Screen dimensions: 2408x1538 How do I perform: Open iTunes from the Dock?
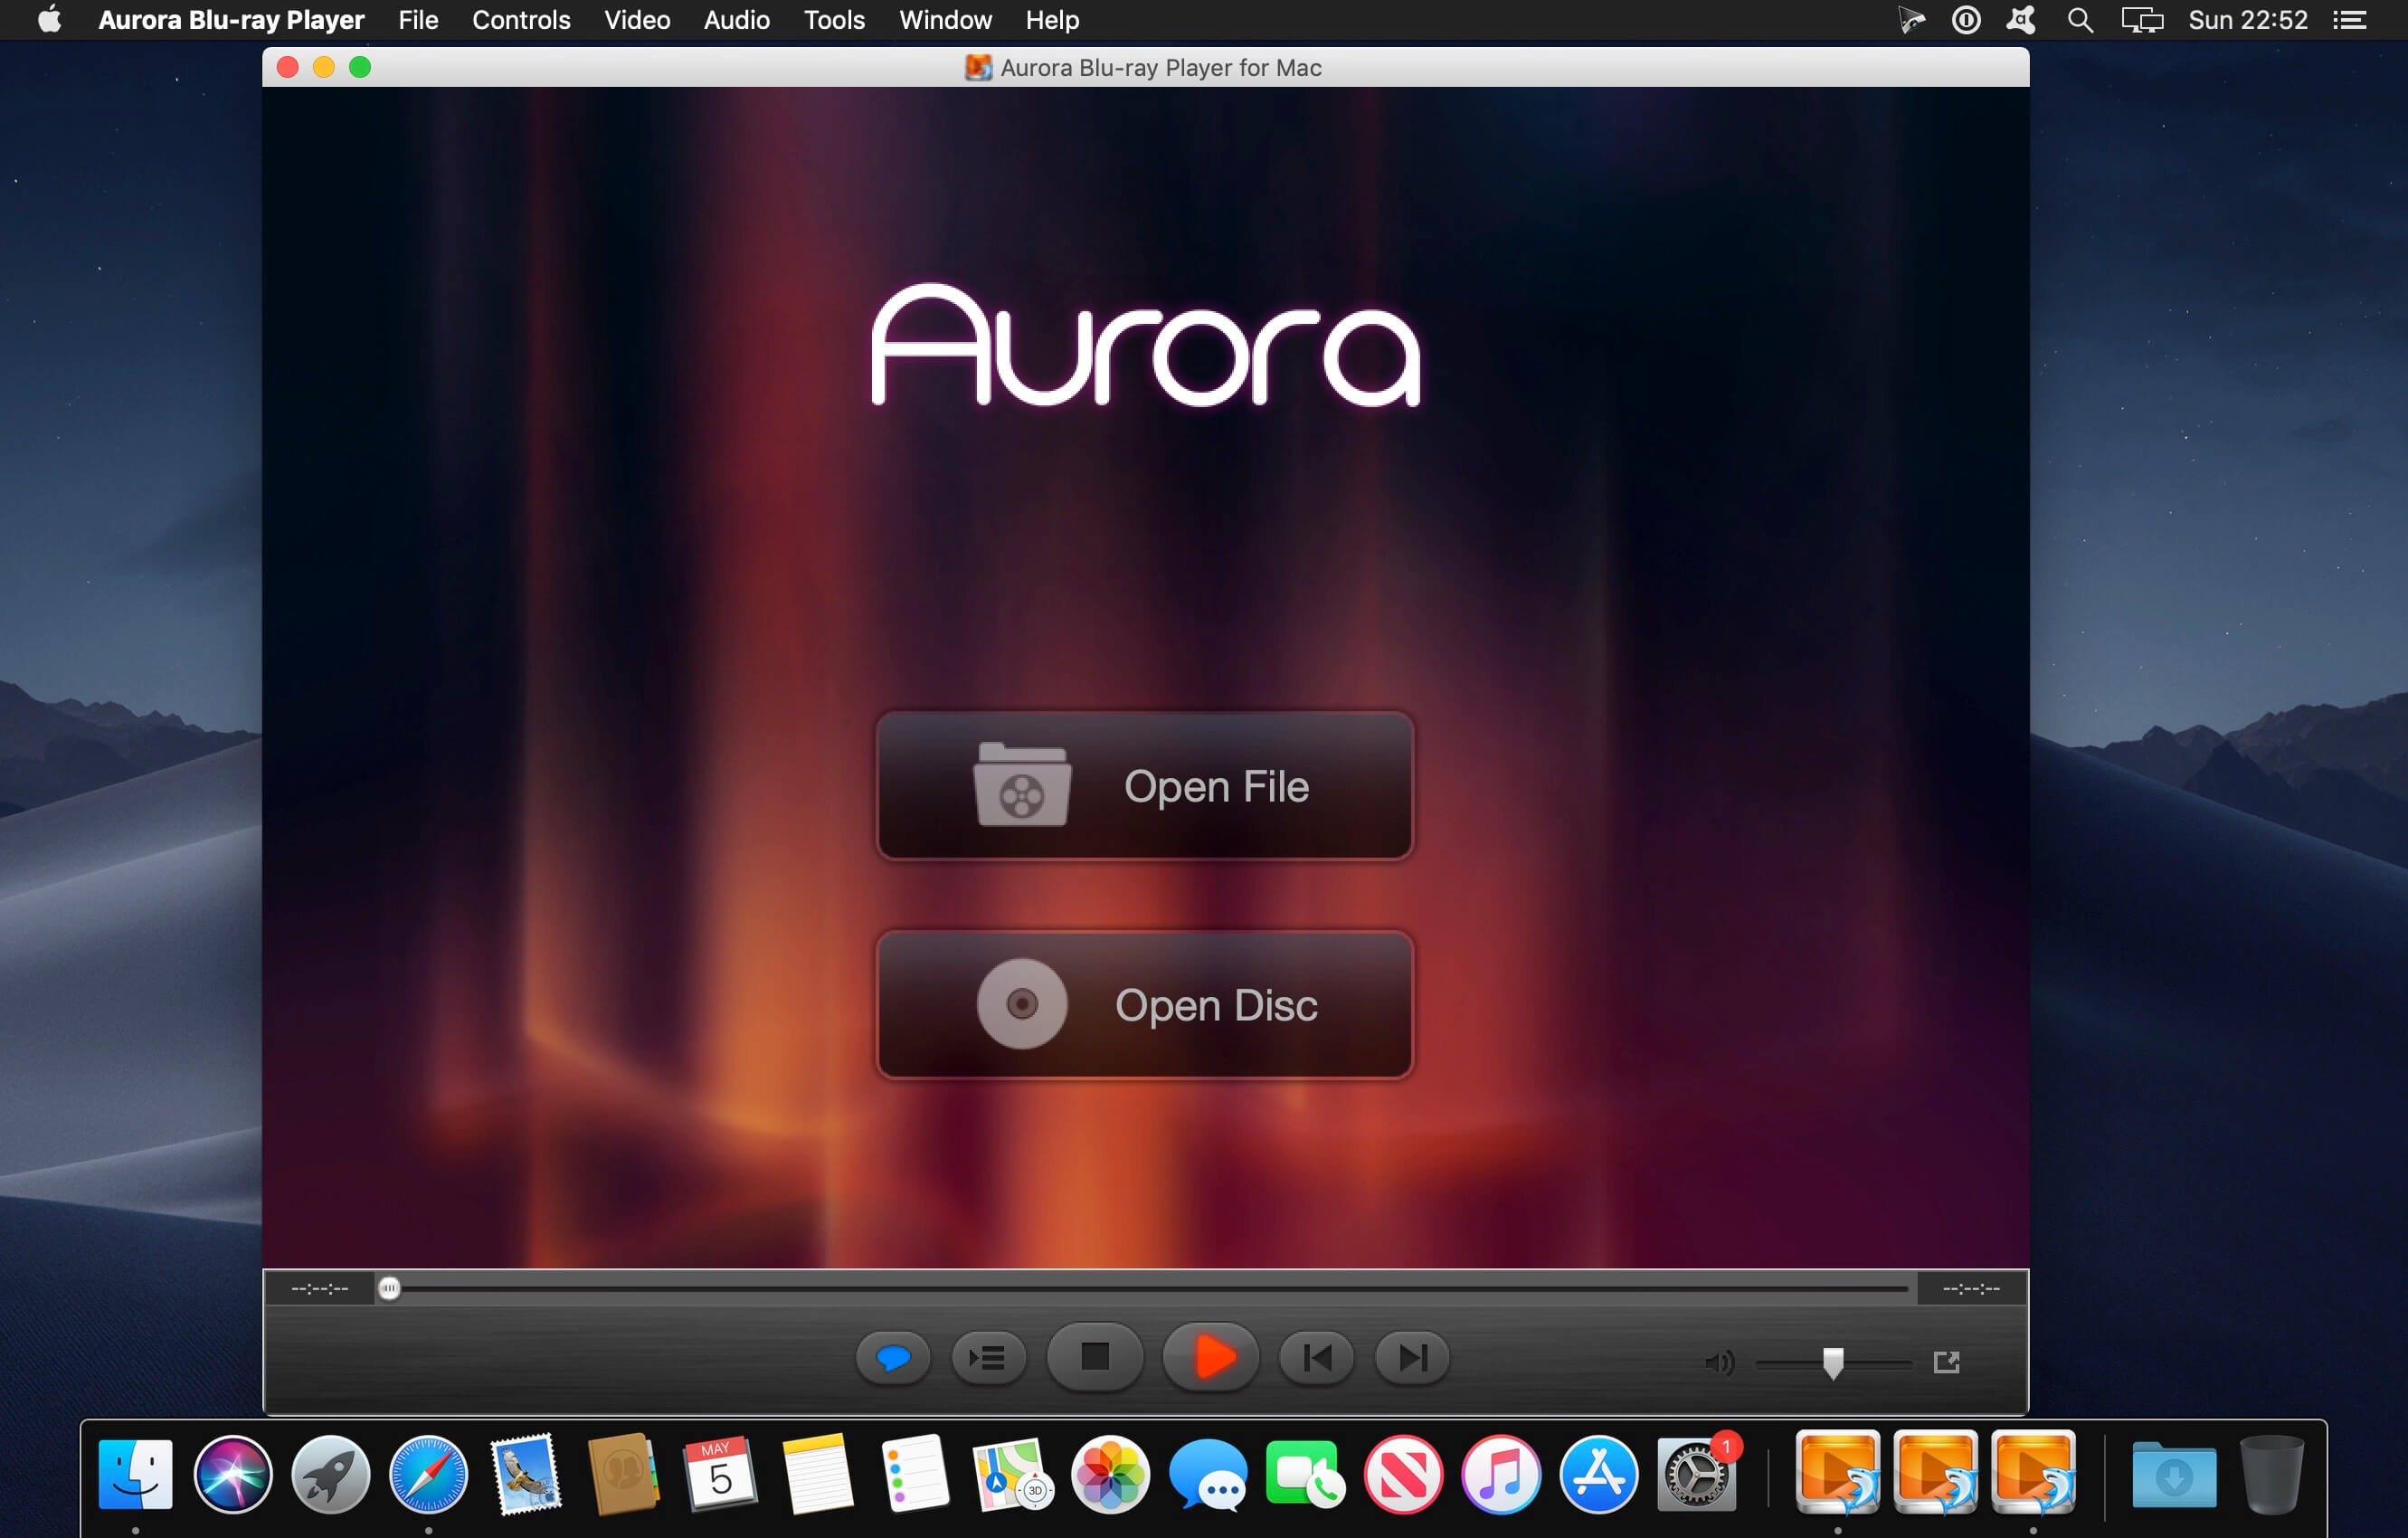tap(1500, 1474)
